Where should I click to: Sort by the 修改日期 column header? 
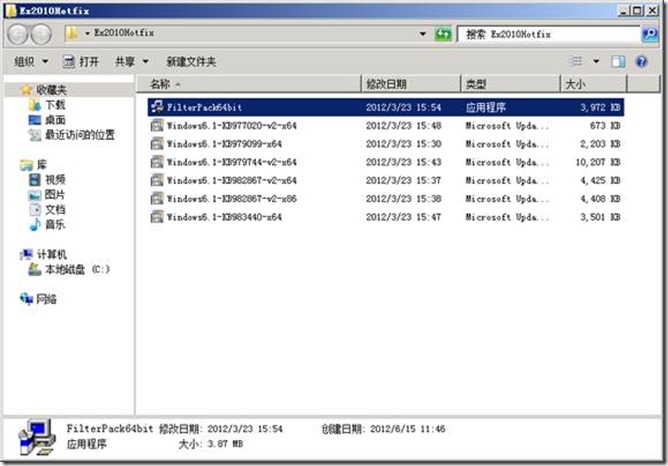point(411,84)
